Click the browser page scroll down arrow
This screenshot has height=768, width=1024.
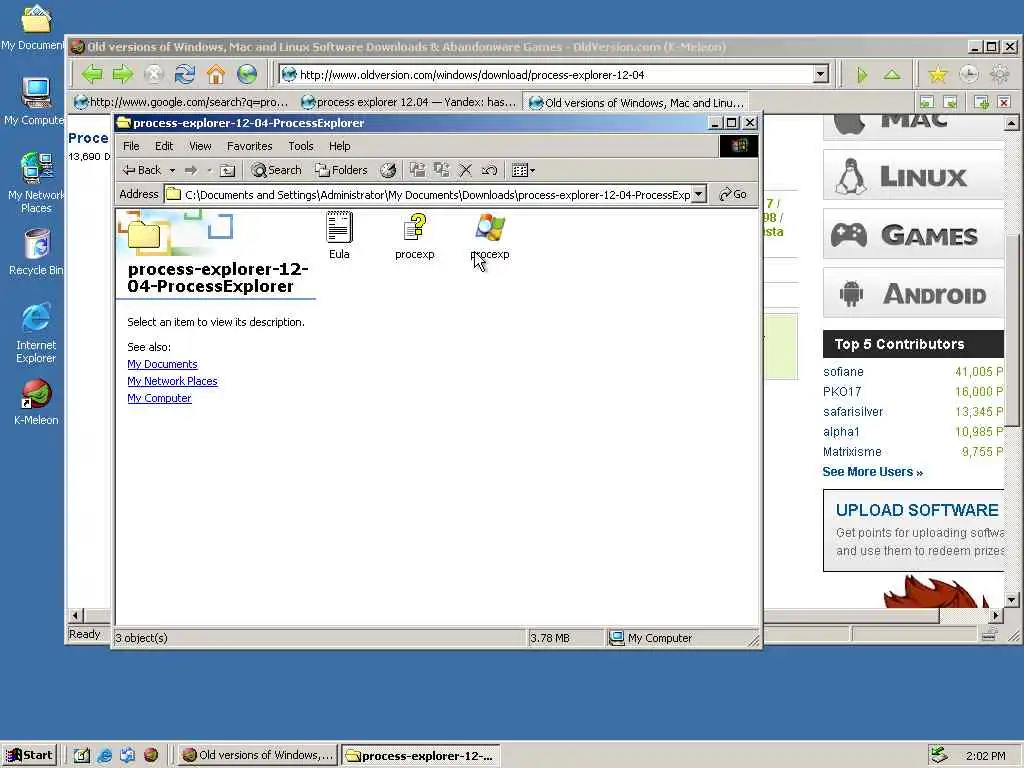[x=1012, y=600]
